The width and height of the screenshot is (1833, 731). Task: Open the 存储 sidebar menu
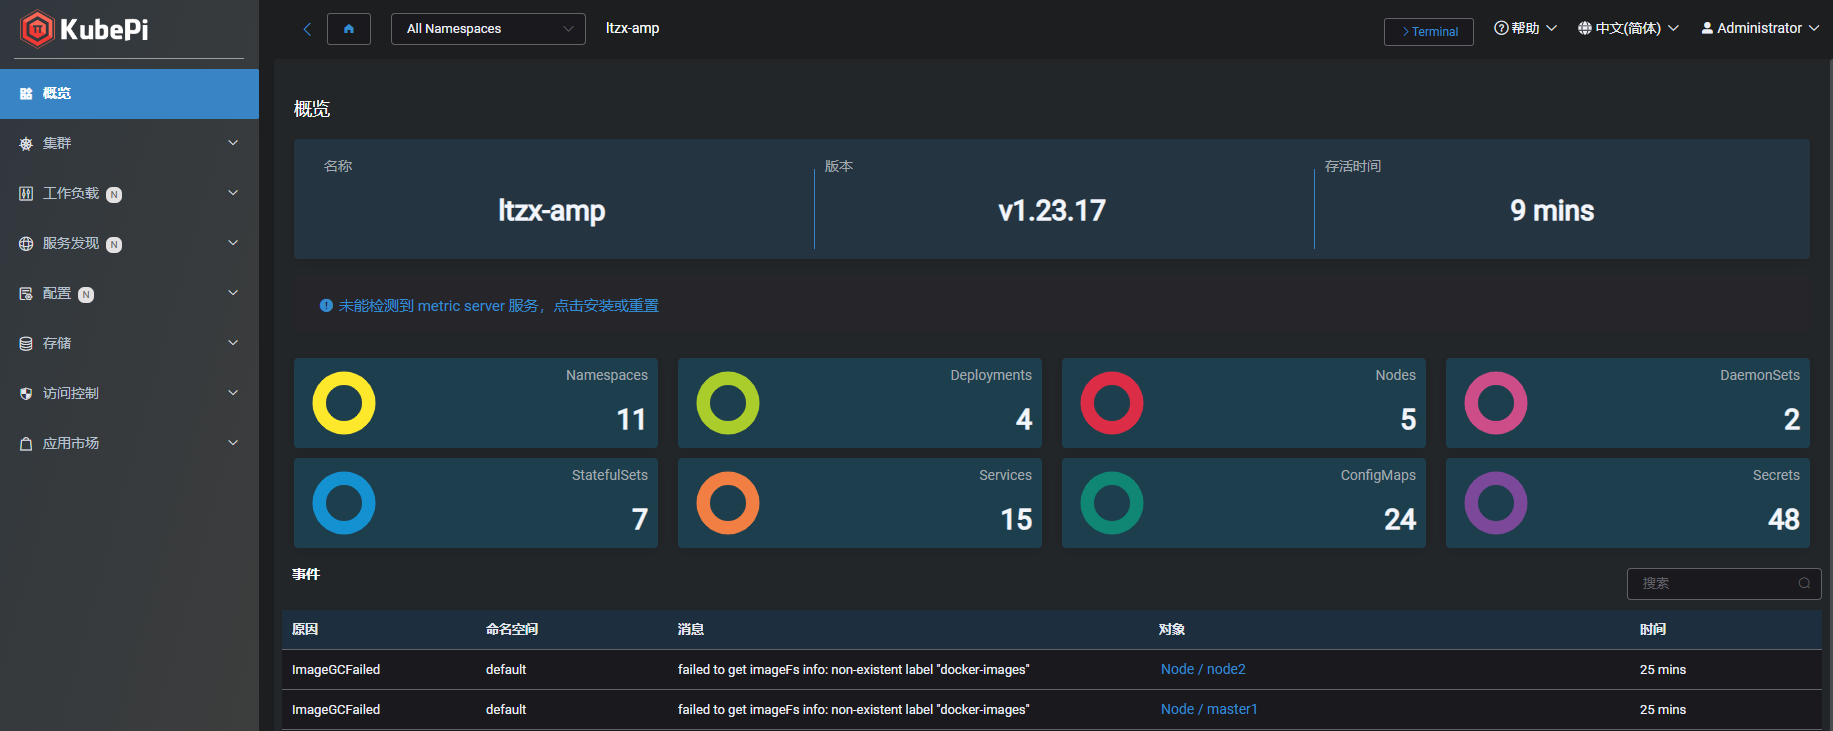(x=129, y=344)
